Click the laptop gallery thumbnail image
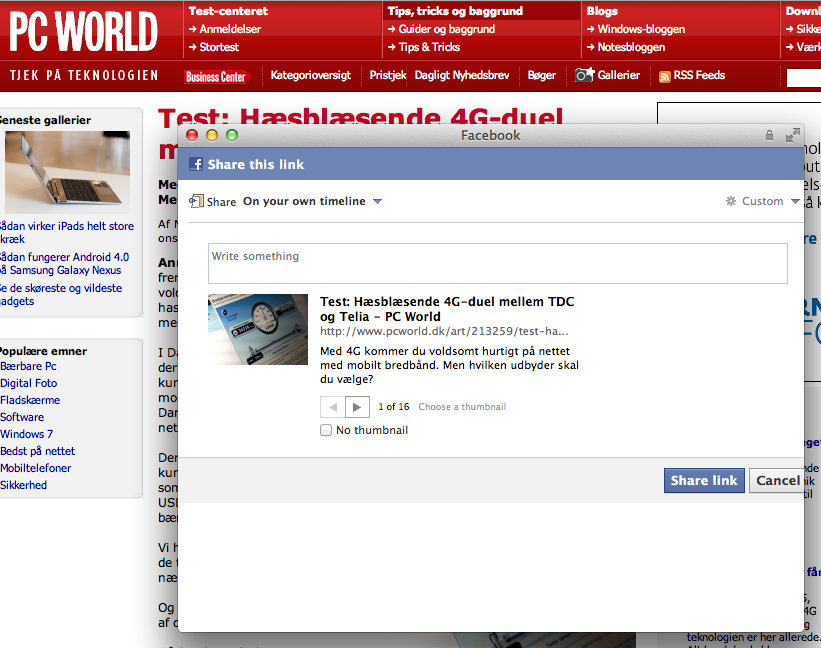 point(68,172)
